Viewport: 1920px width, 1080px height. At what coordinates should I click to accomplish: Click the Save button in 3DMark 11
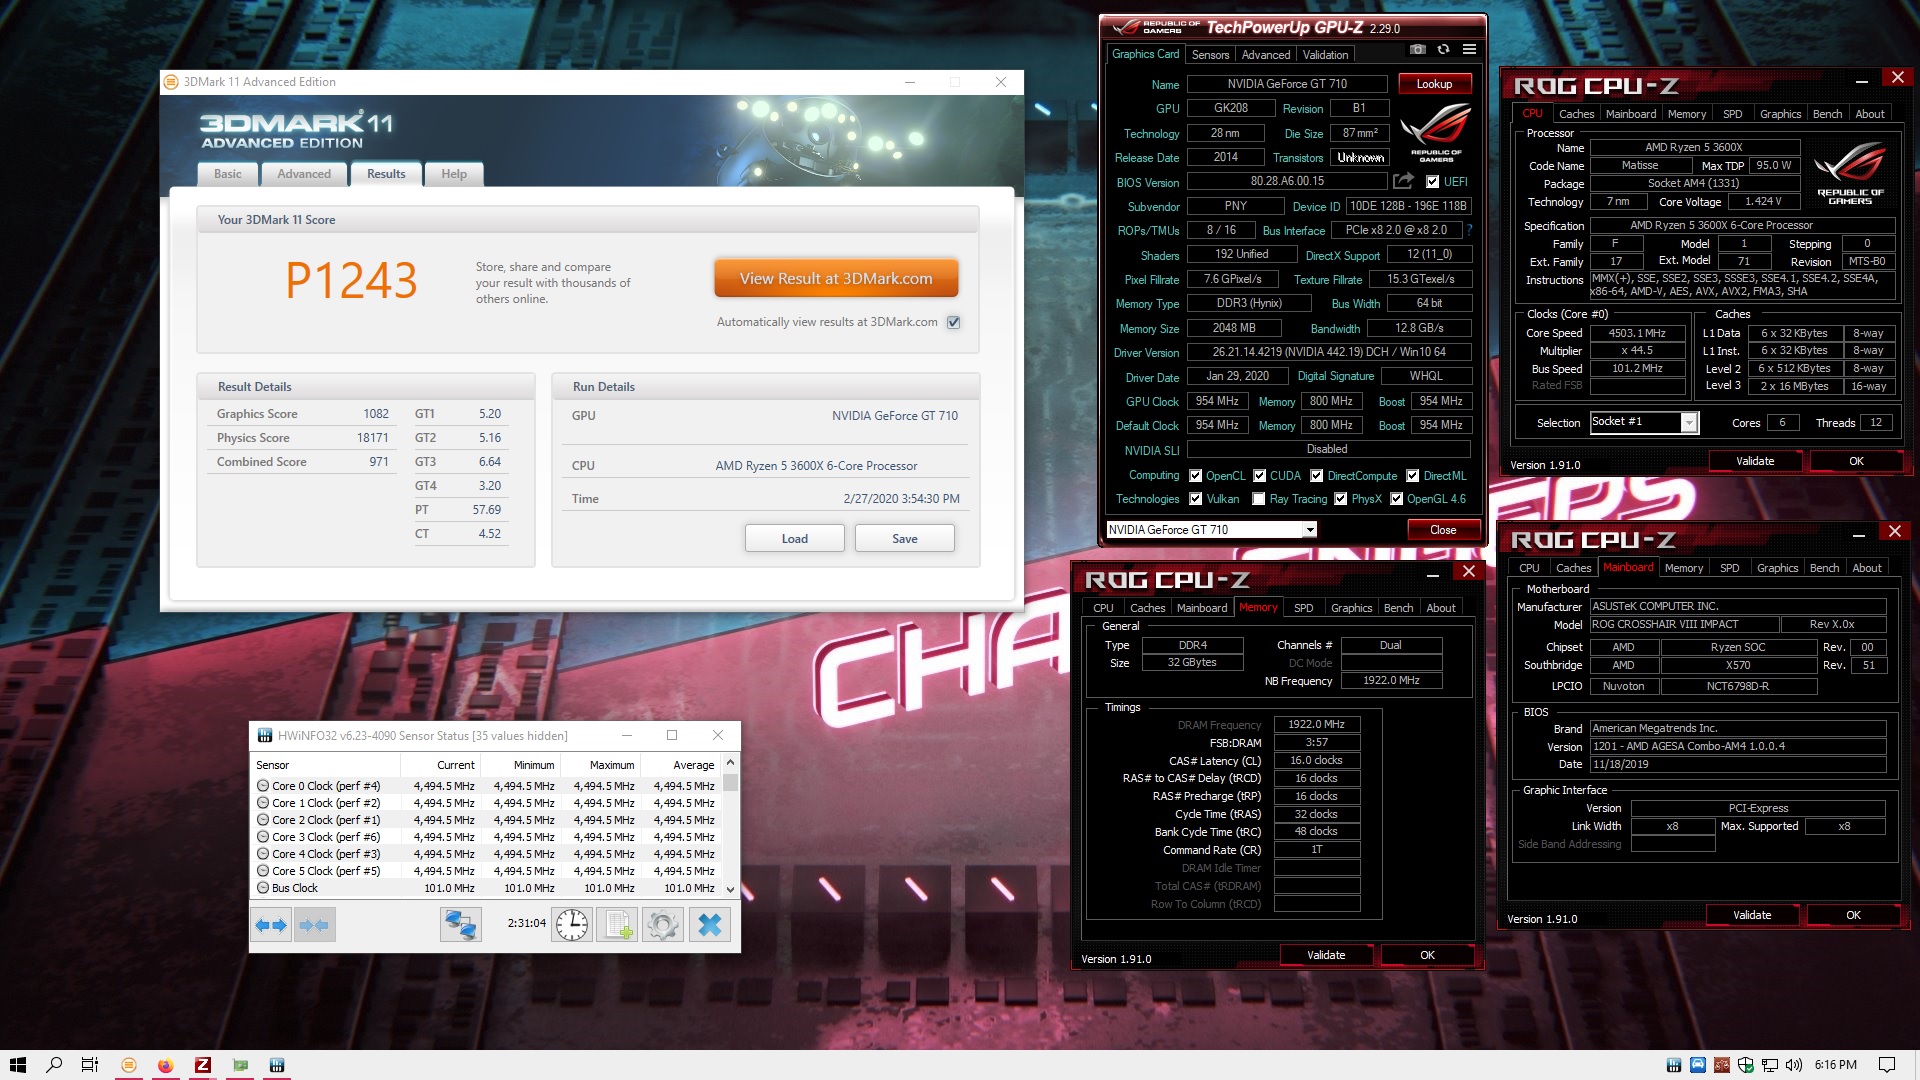tap(904, 538)
